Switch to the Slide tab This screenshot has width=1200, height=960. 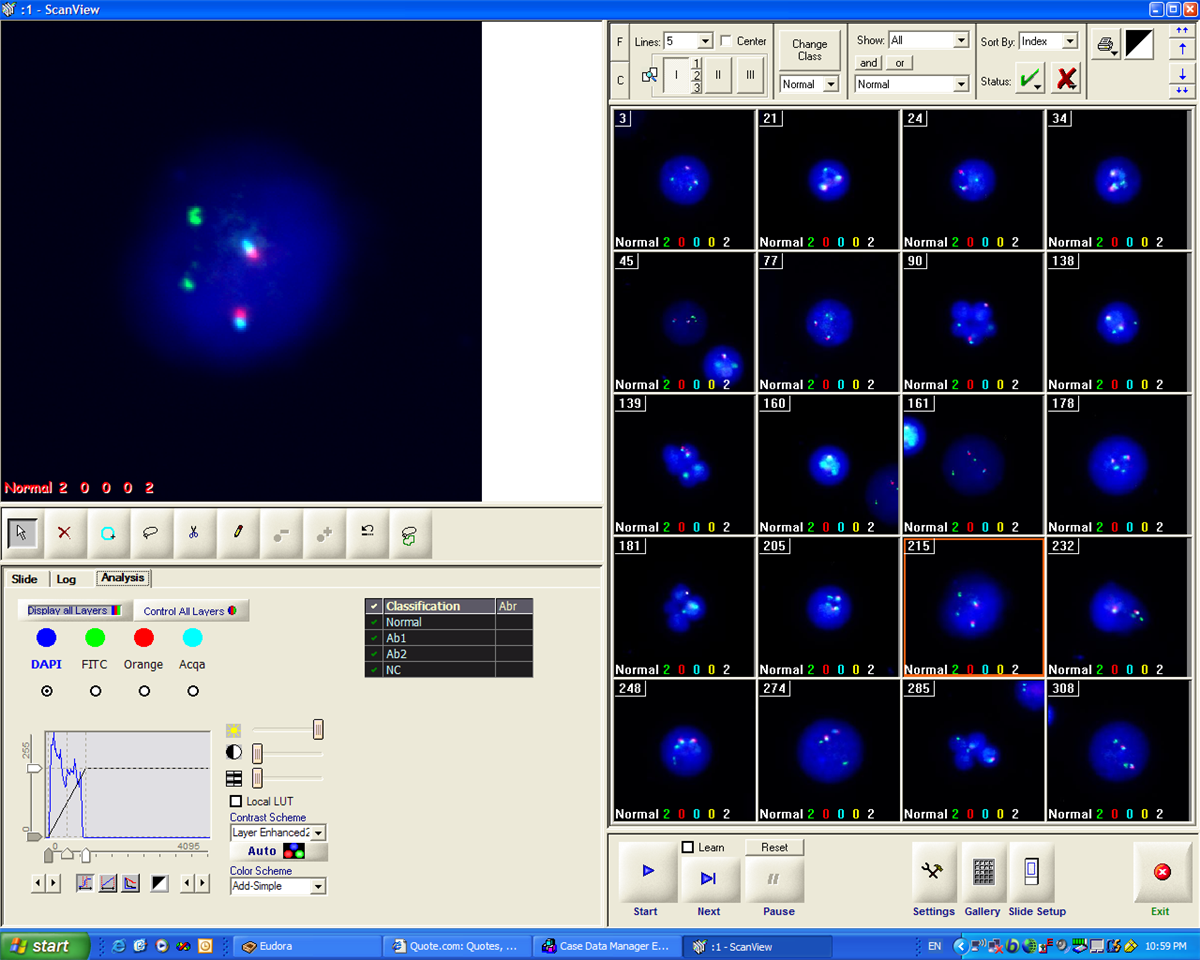click(25, 579)
